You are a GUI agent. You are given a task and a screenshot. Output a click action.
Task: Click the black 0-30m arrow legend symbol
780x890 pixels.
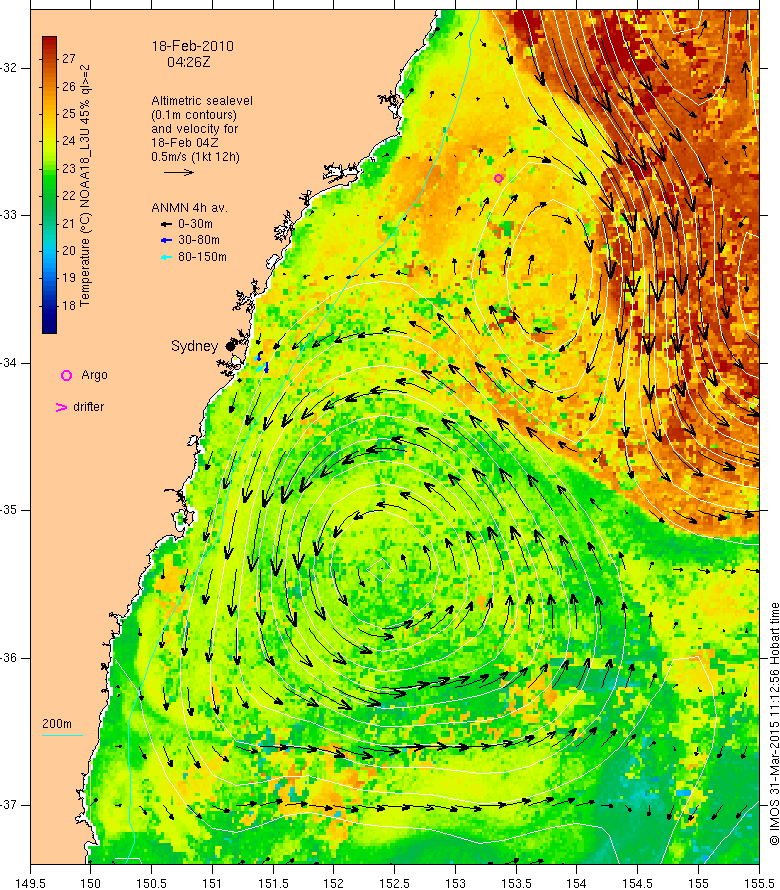pos(166,224)
